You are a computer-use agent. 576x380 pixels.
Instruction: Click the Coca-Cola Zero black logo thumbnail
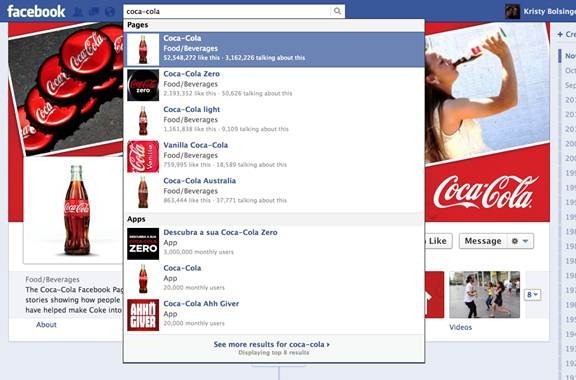point(143,85)
